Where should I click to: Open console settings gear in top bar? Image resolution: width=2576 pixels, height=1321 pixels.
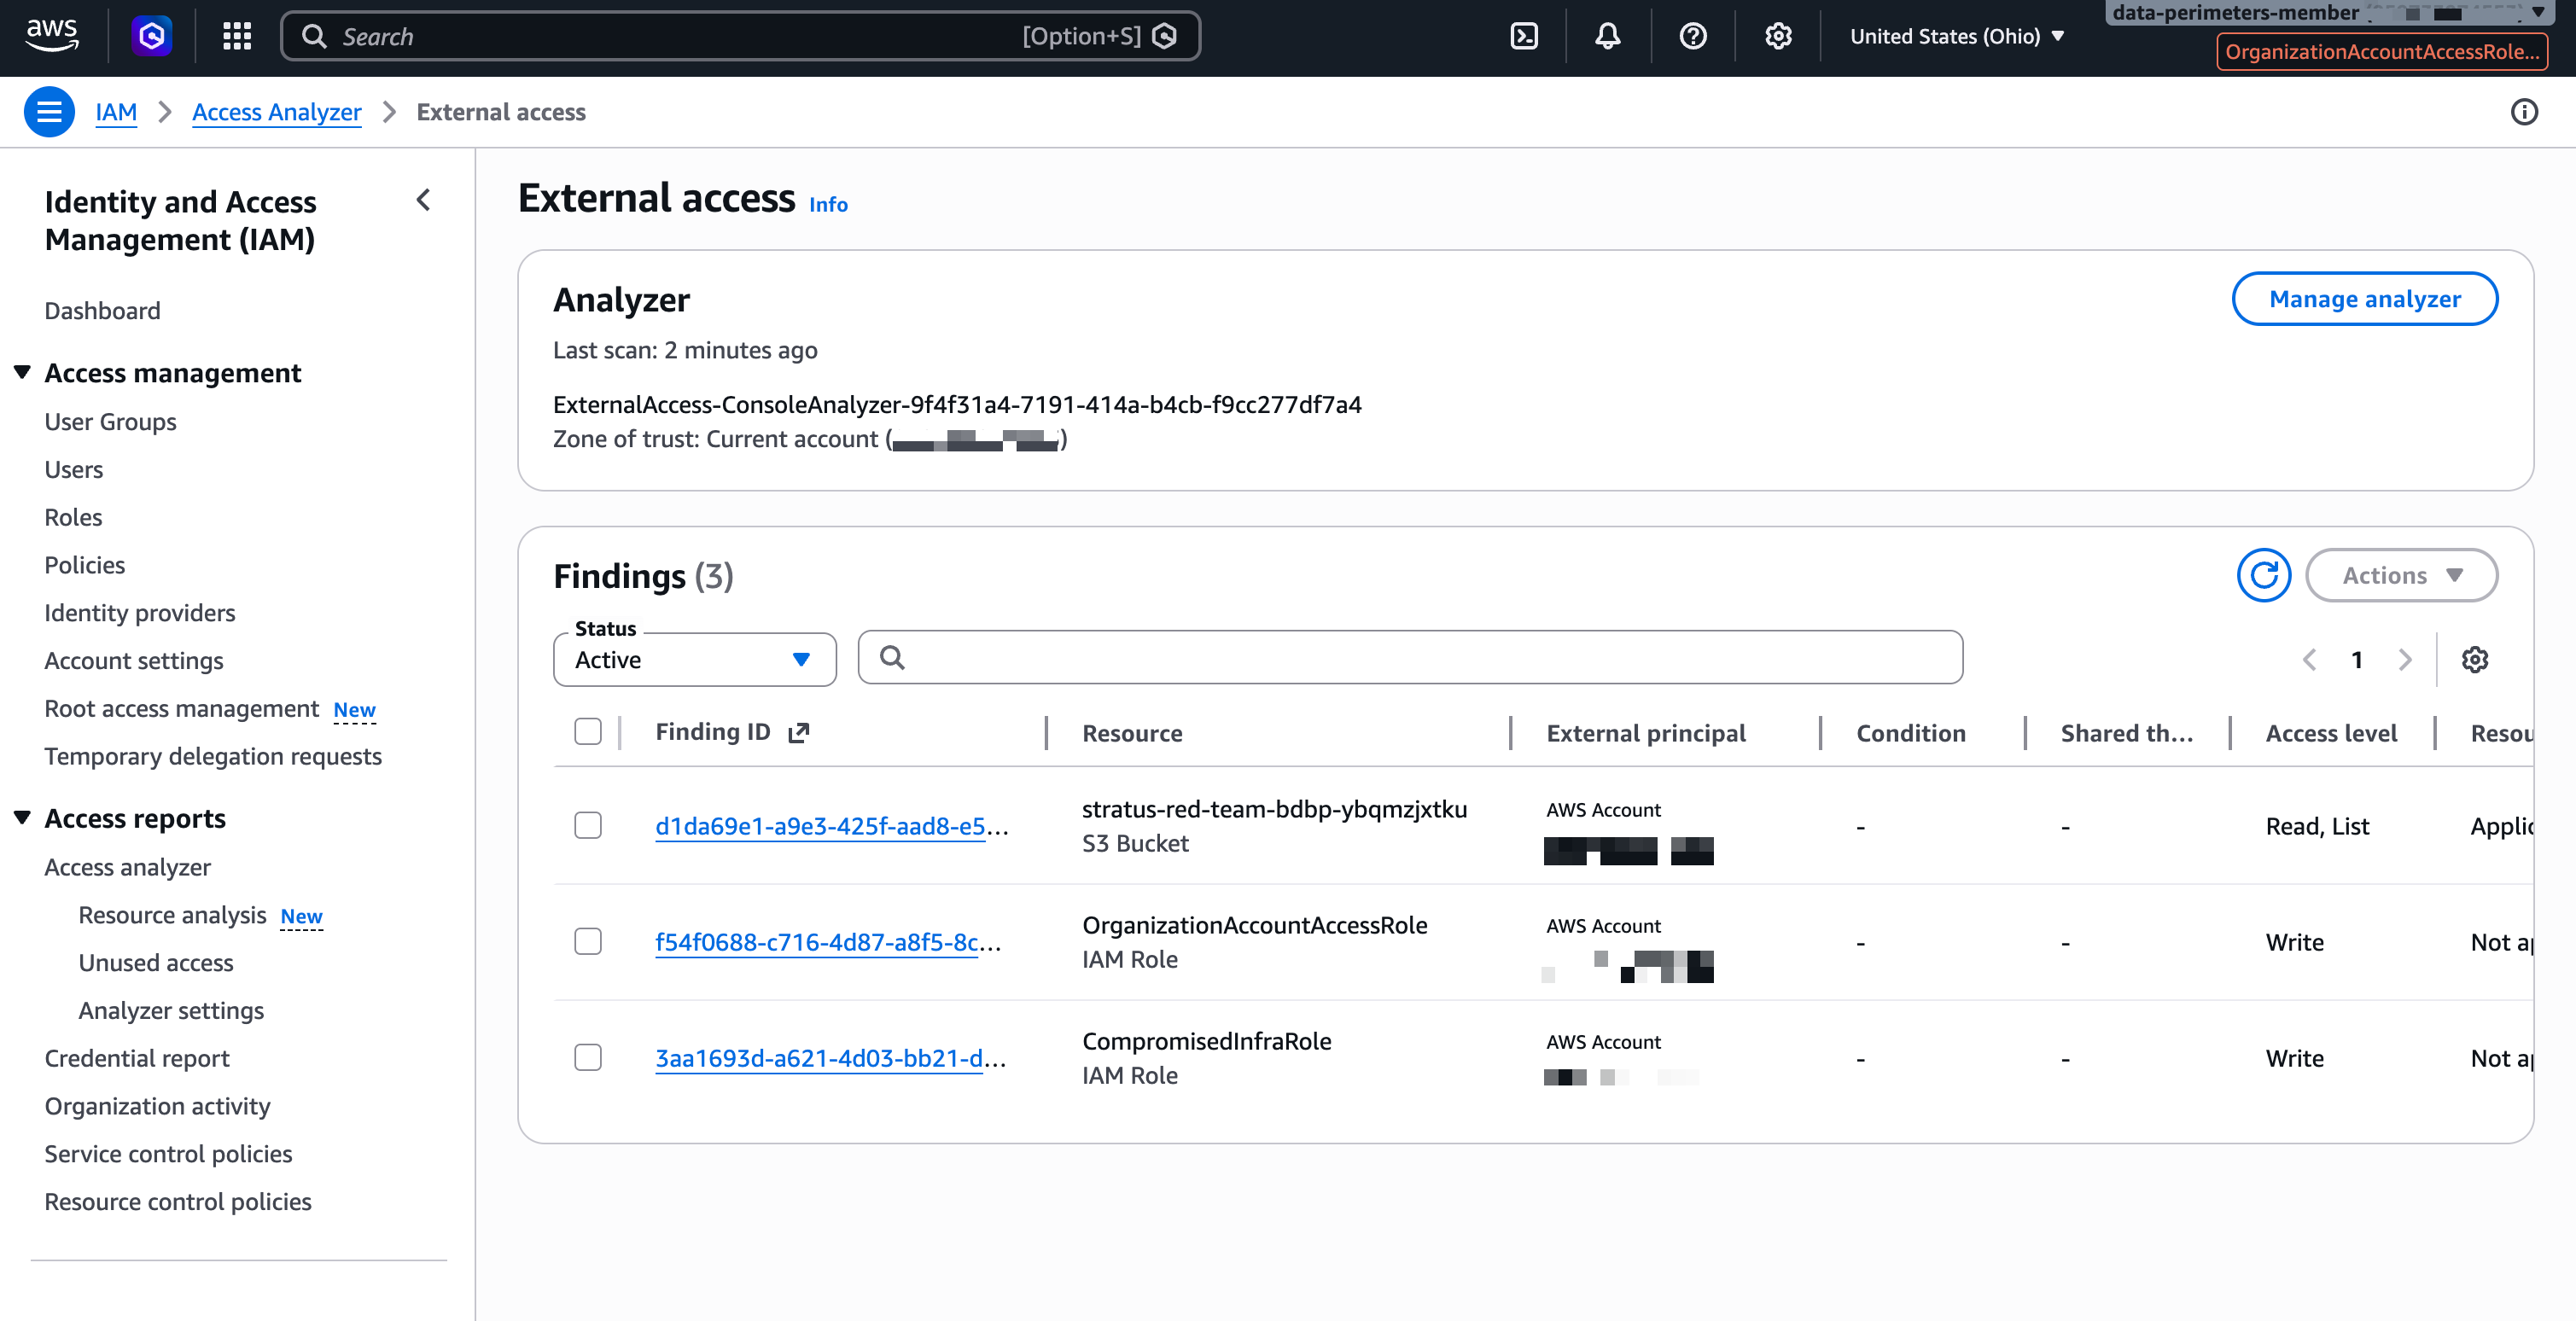pyautogui.click(x=1778, y=36)
